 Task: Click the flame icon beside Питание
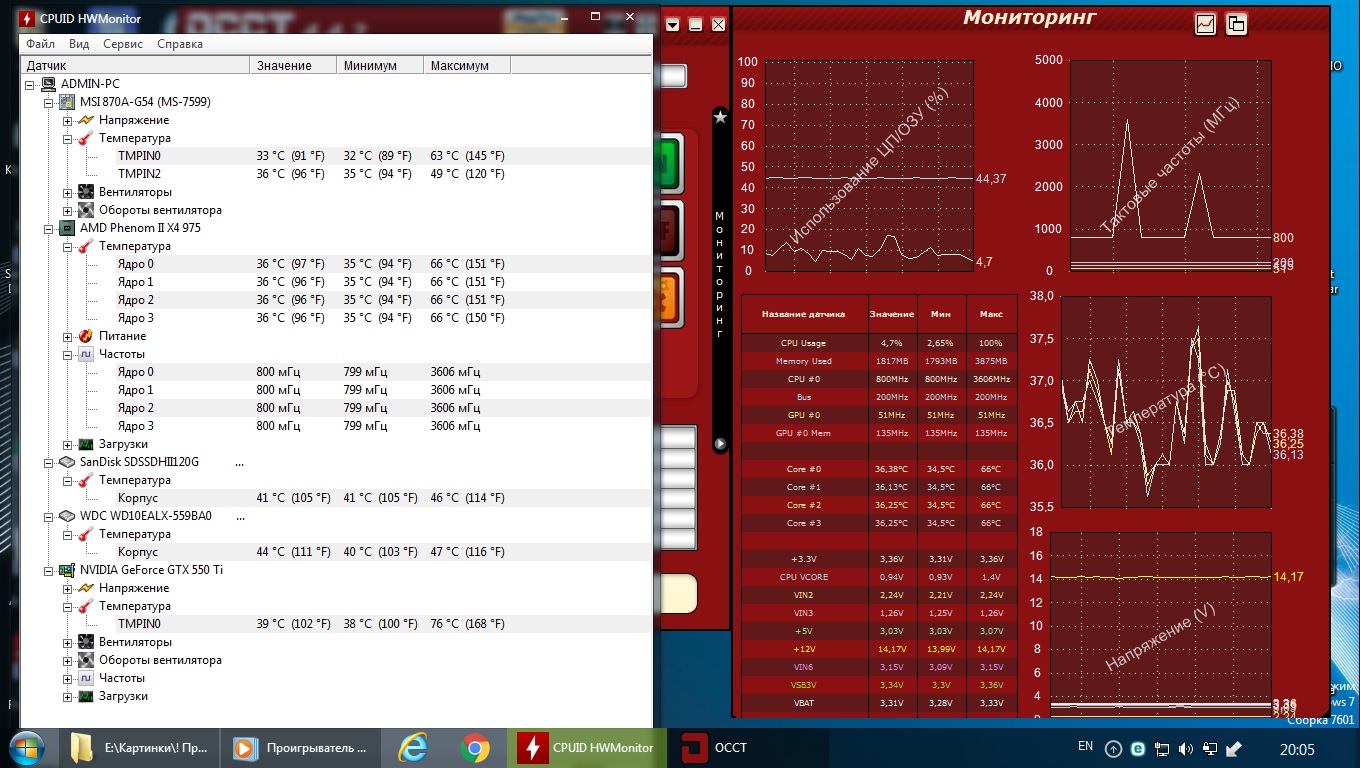[86, 336]
